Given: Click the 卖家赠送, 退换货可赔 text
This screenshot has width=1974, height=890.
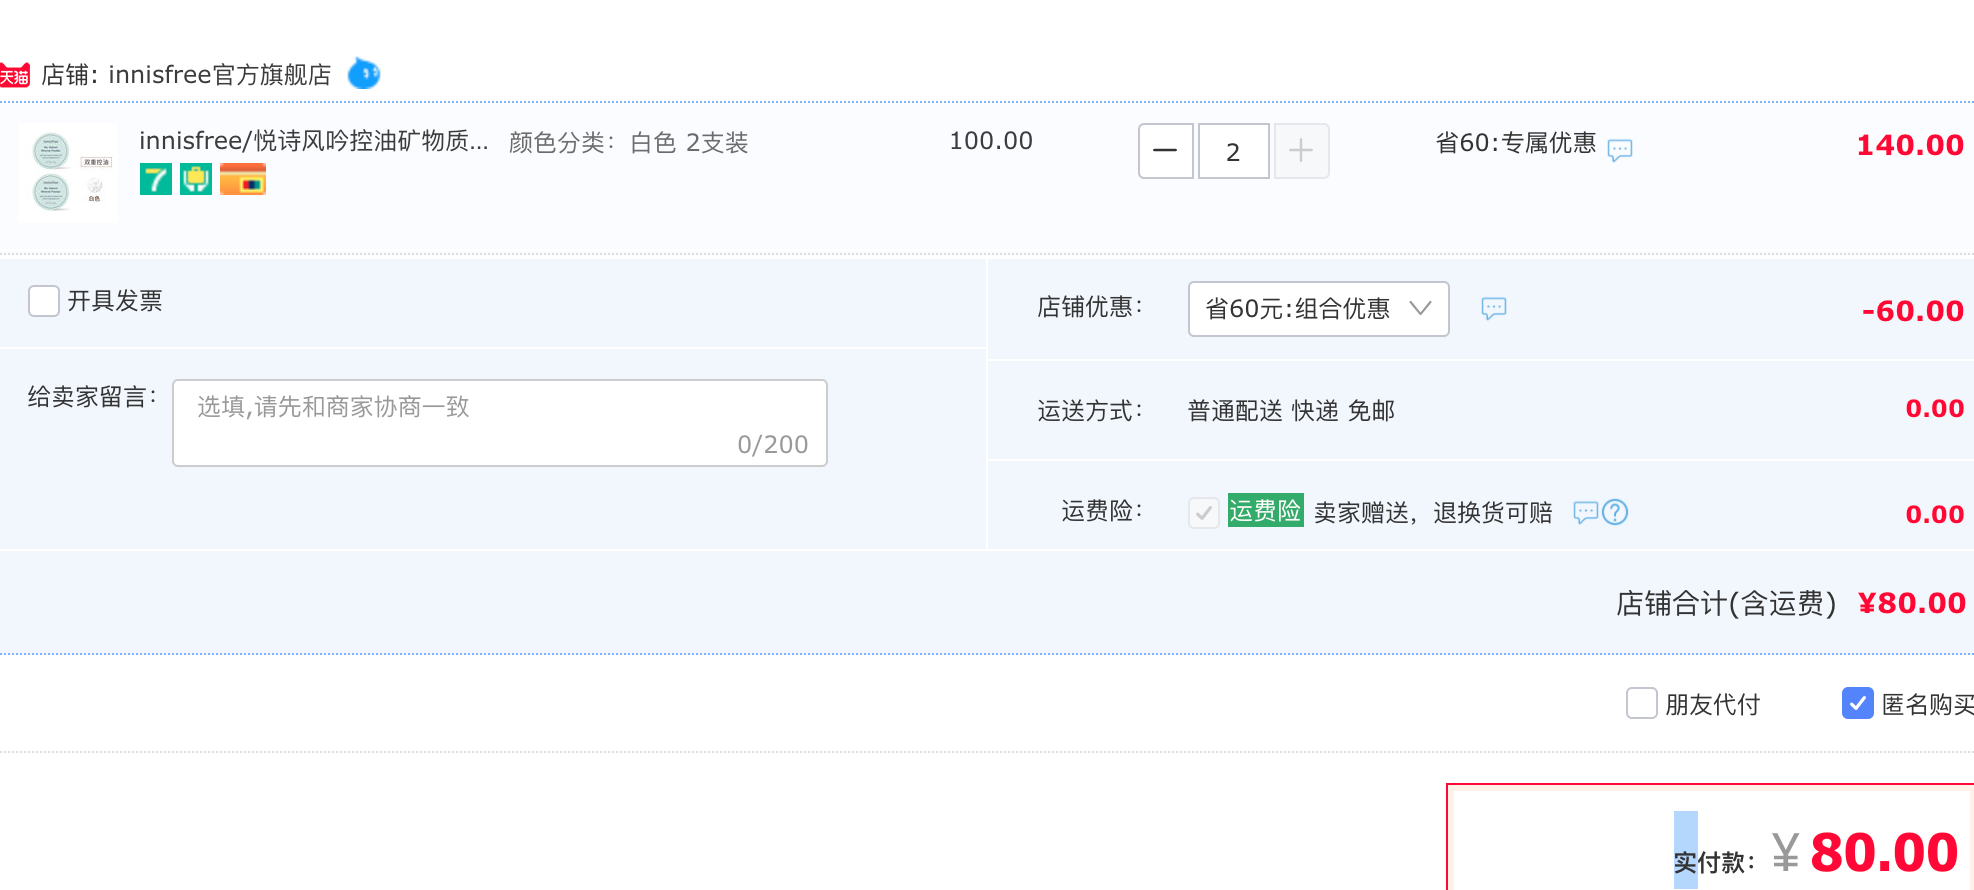Looking at the screenshot, I should click(1433, 513).
